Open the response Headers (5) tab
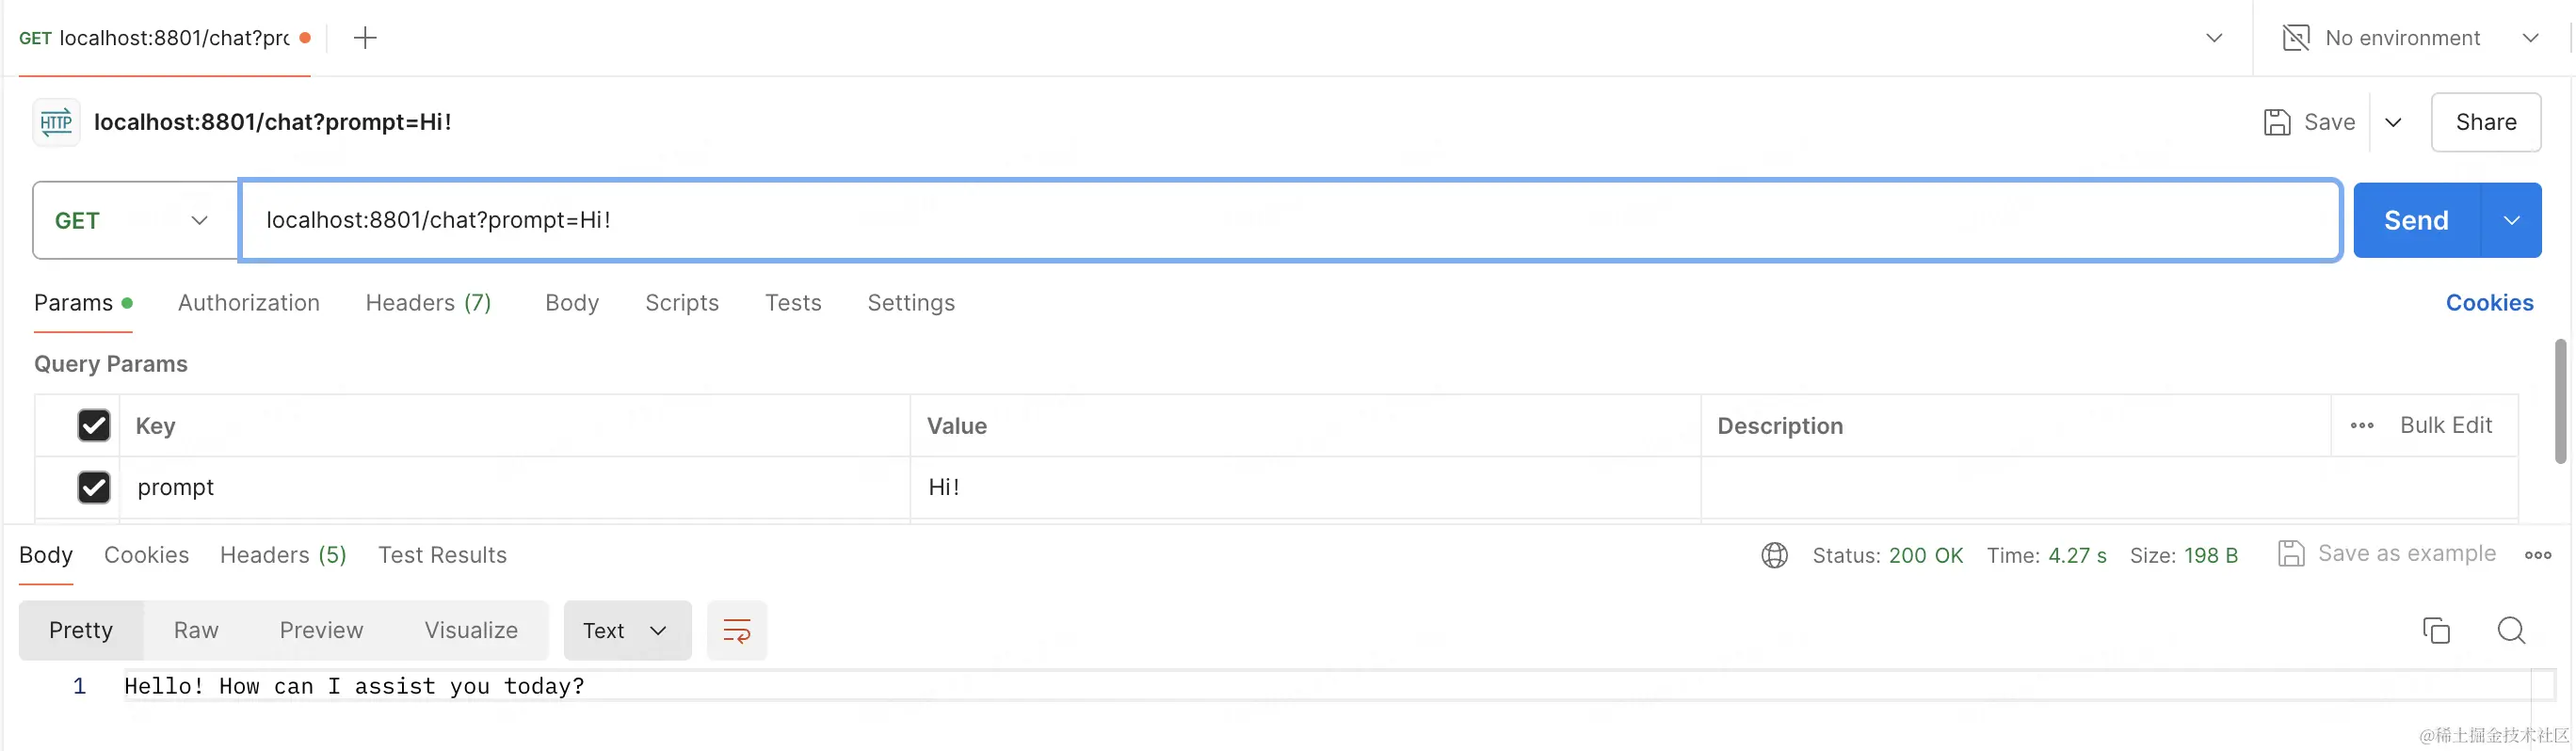The image size is (2576, 751). (x=283, y=555)
